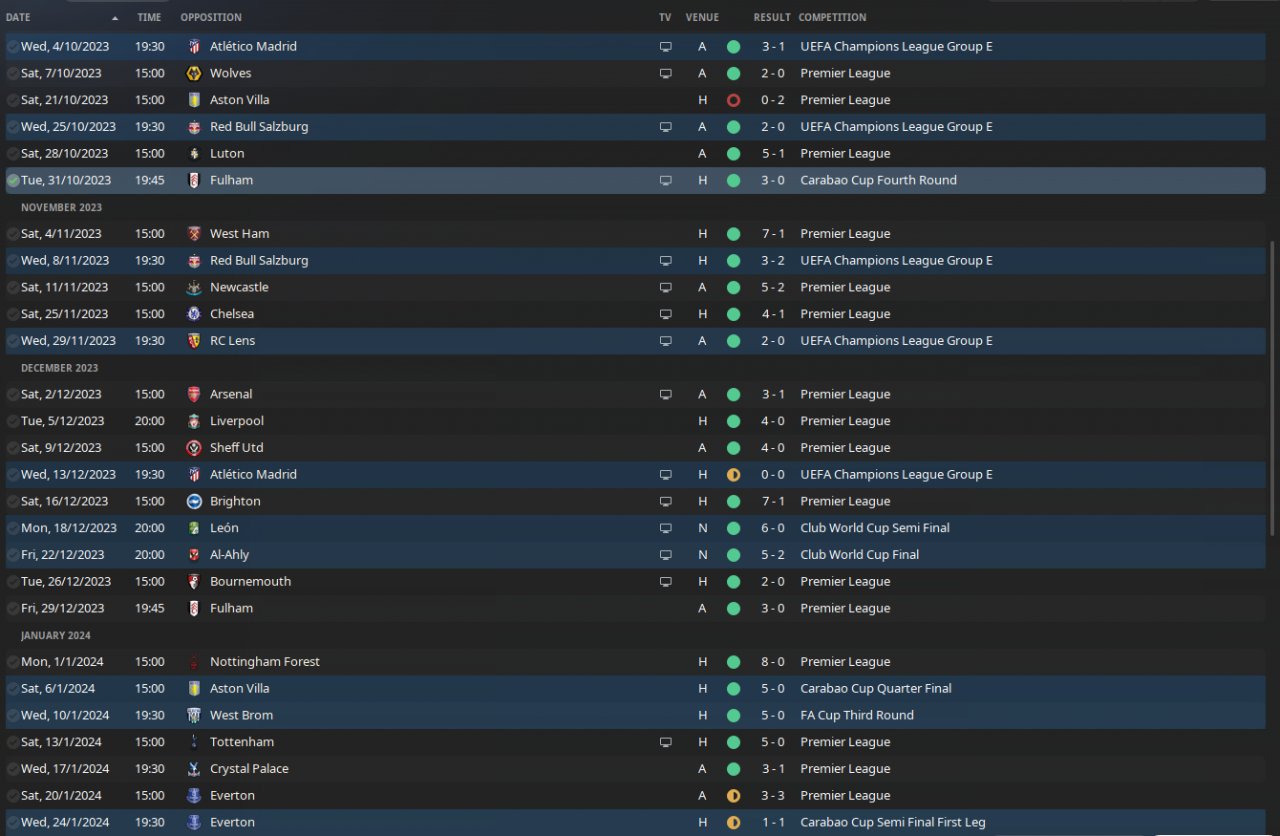Click the TV icon on the León fixture

pos(665,528)
